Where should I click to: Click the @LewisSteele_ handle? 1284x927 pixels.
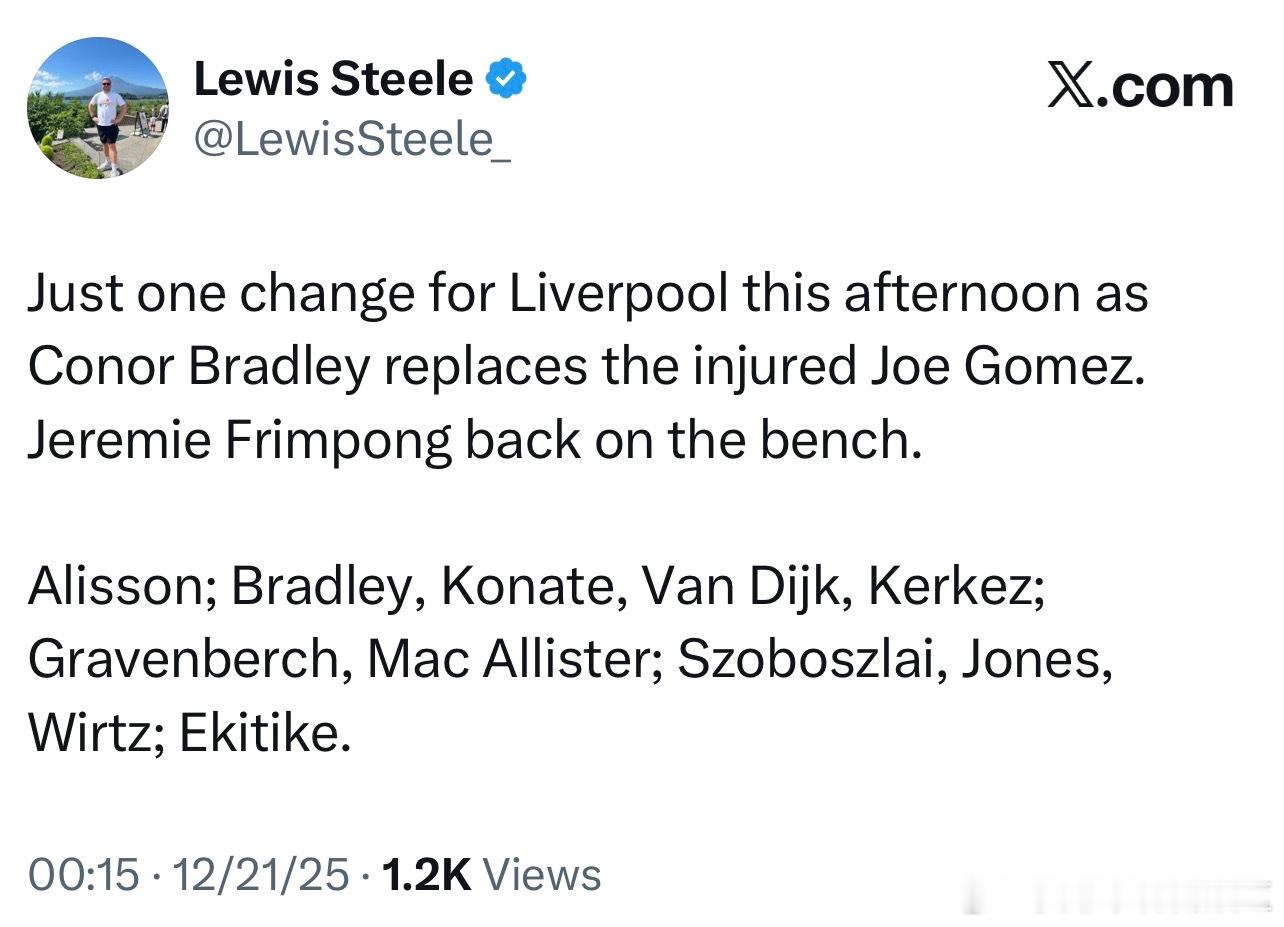click(x=352, y=137)
